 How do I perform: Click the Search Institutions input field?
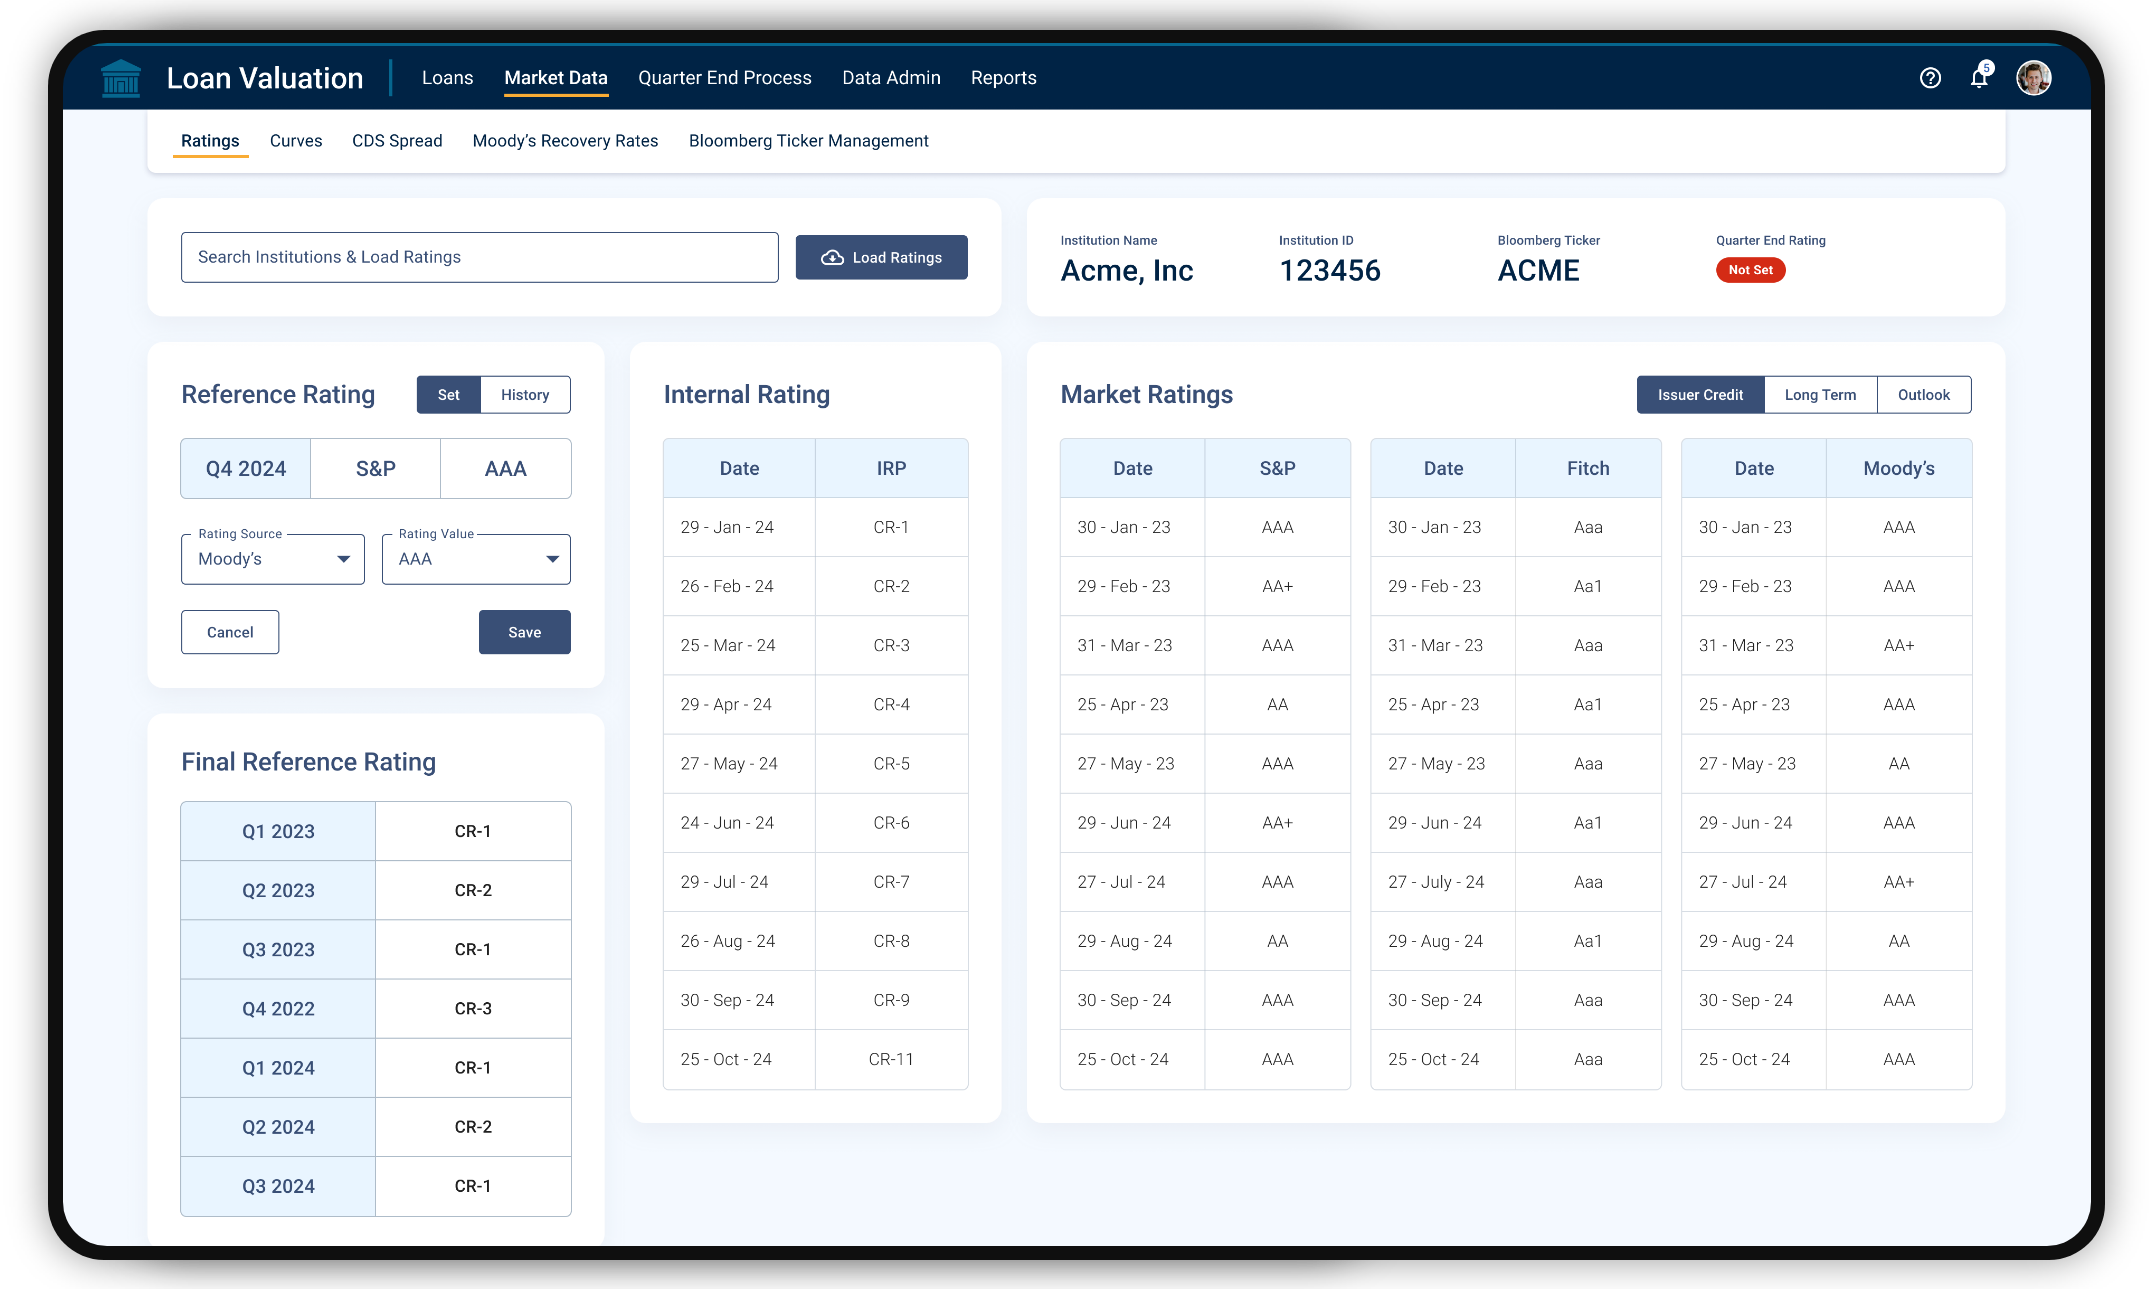tap(479, 258)
